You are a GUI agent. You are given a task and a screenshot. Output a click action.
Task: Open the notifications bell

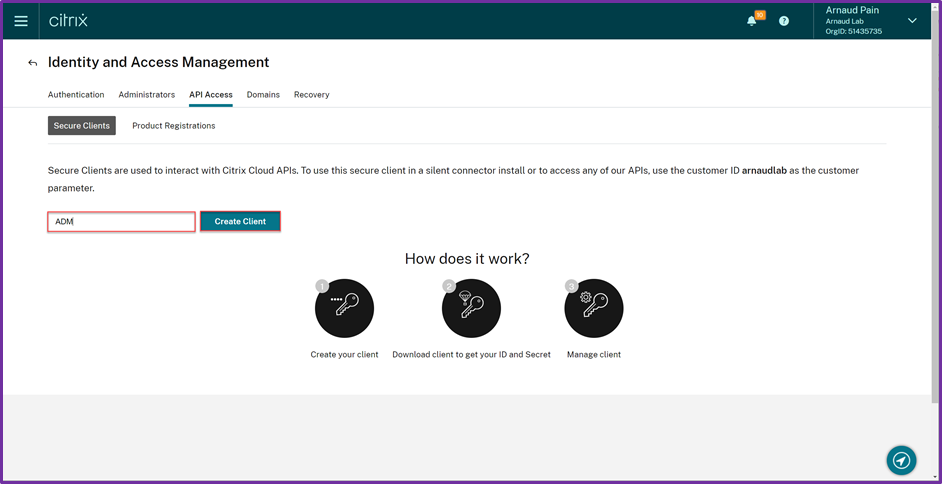pos(752,21)
